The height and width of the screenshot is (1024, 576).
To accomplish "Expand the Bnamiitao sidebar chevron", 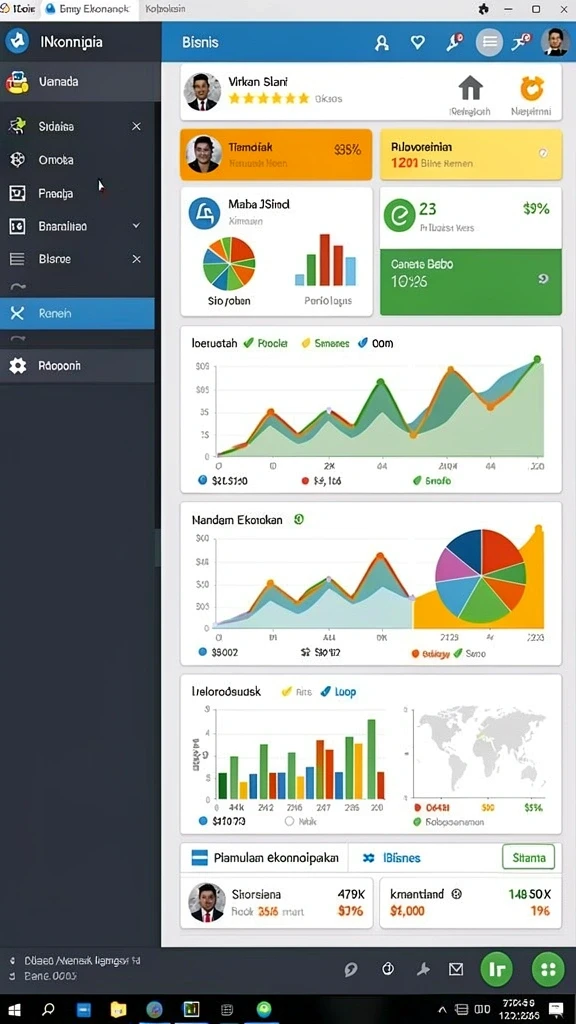I will [x=136, y=226].
